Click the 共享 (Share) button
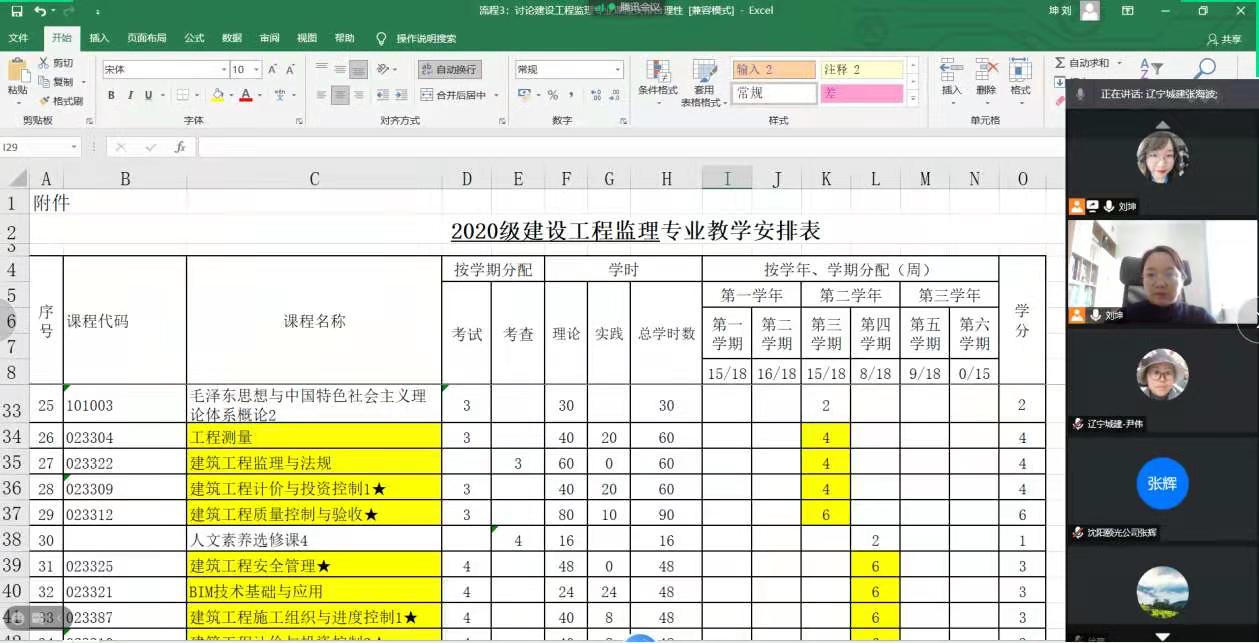Image resolution: width=1259 pixels, height=643 pixels. [1224, 39]
